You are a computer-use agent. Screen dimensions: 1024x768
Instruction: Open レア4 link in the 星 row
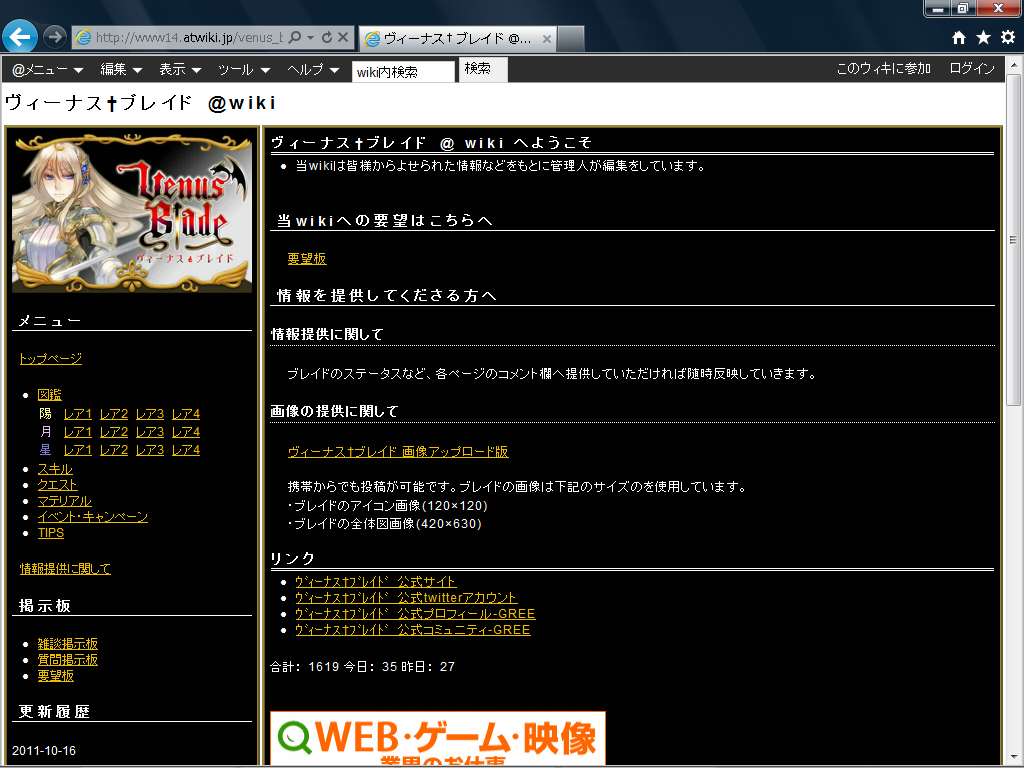(185, 450)
